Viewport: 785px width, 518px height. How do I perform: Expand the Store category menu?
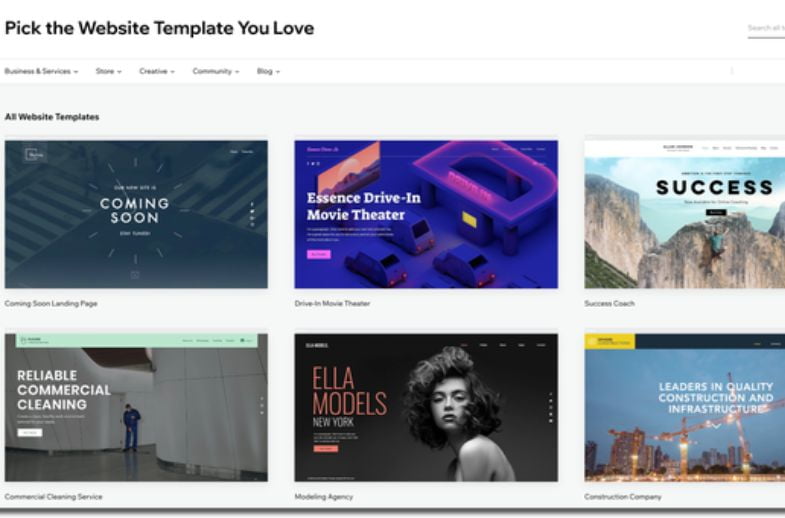[109, 72]
